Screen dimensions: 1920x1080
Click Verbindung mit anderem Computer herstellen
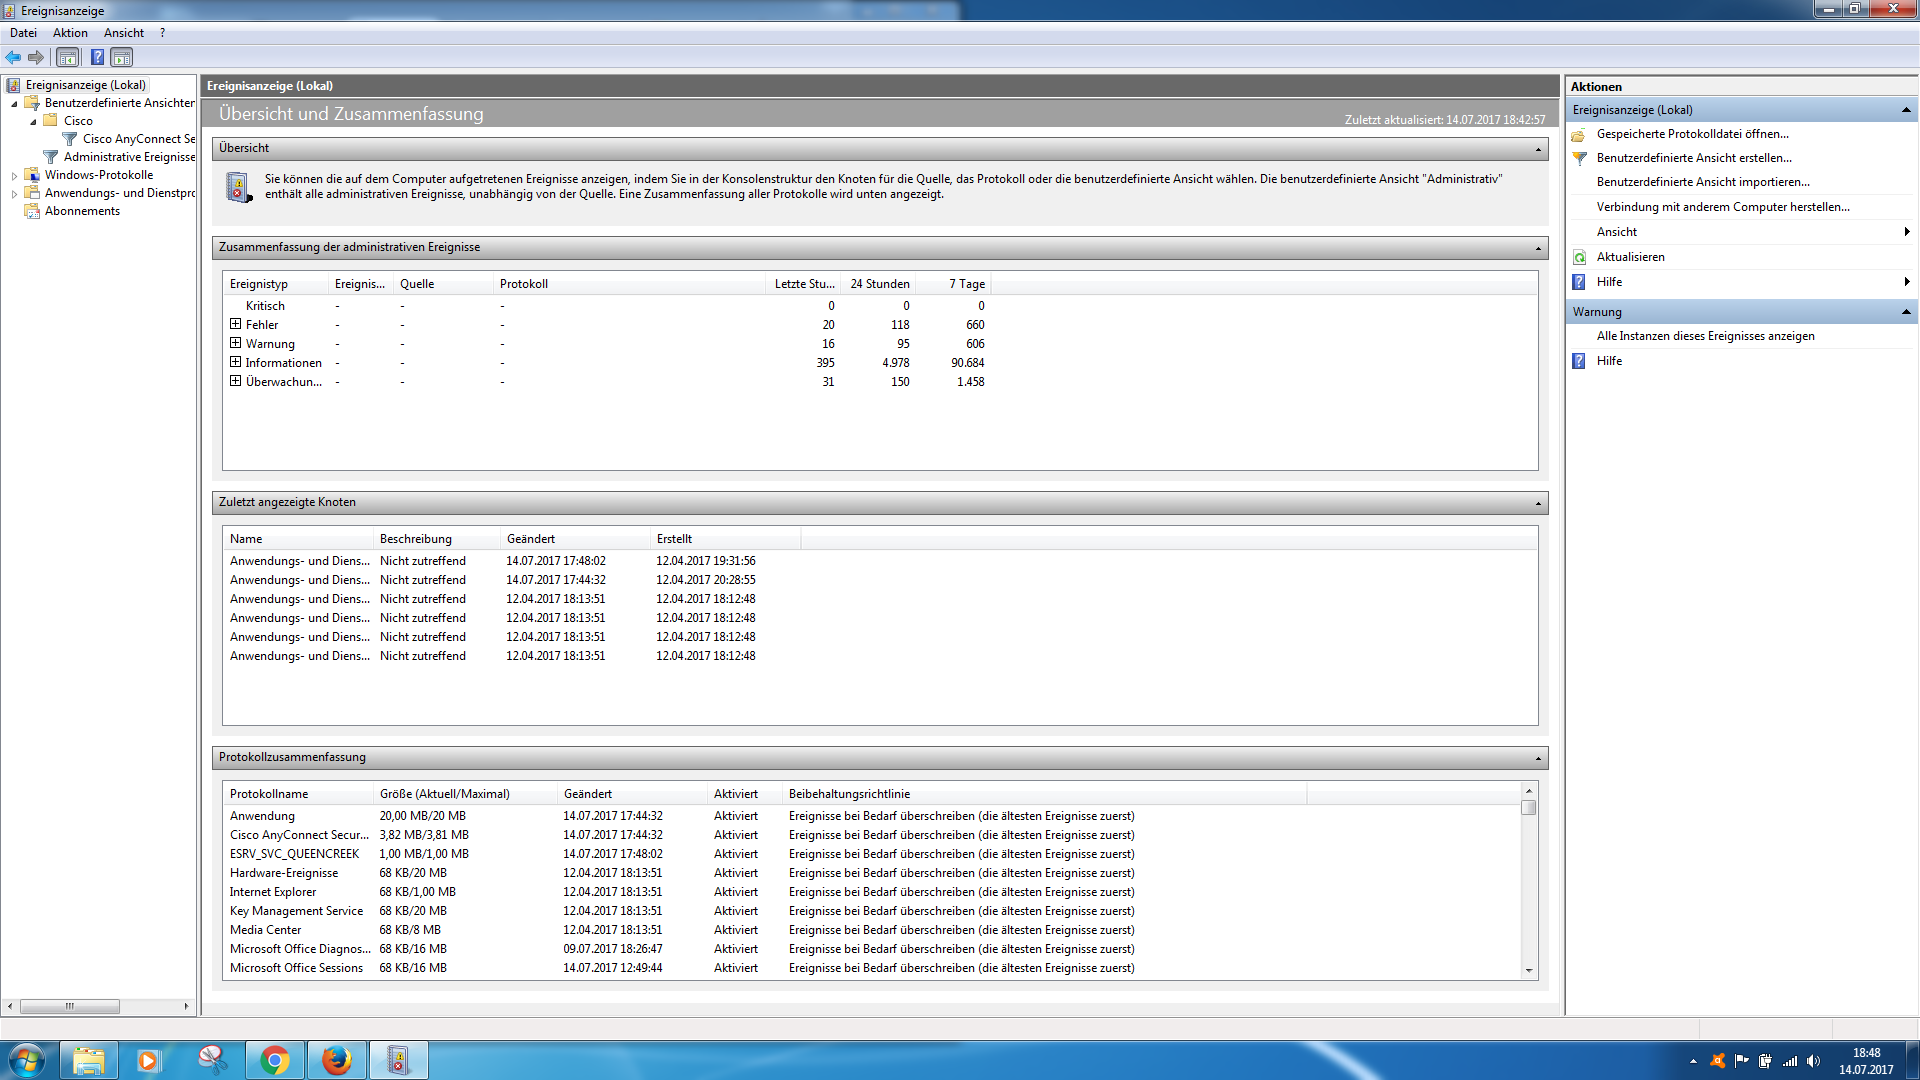[x=1722, y=207]
